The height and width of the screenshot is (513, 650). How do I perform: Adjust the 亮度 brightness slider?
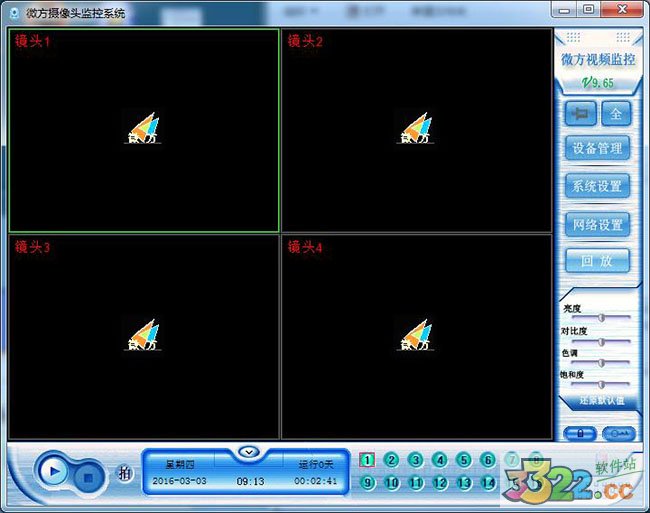(x=601, y=318)
